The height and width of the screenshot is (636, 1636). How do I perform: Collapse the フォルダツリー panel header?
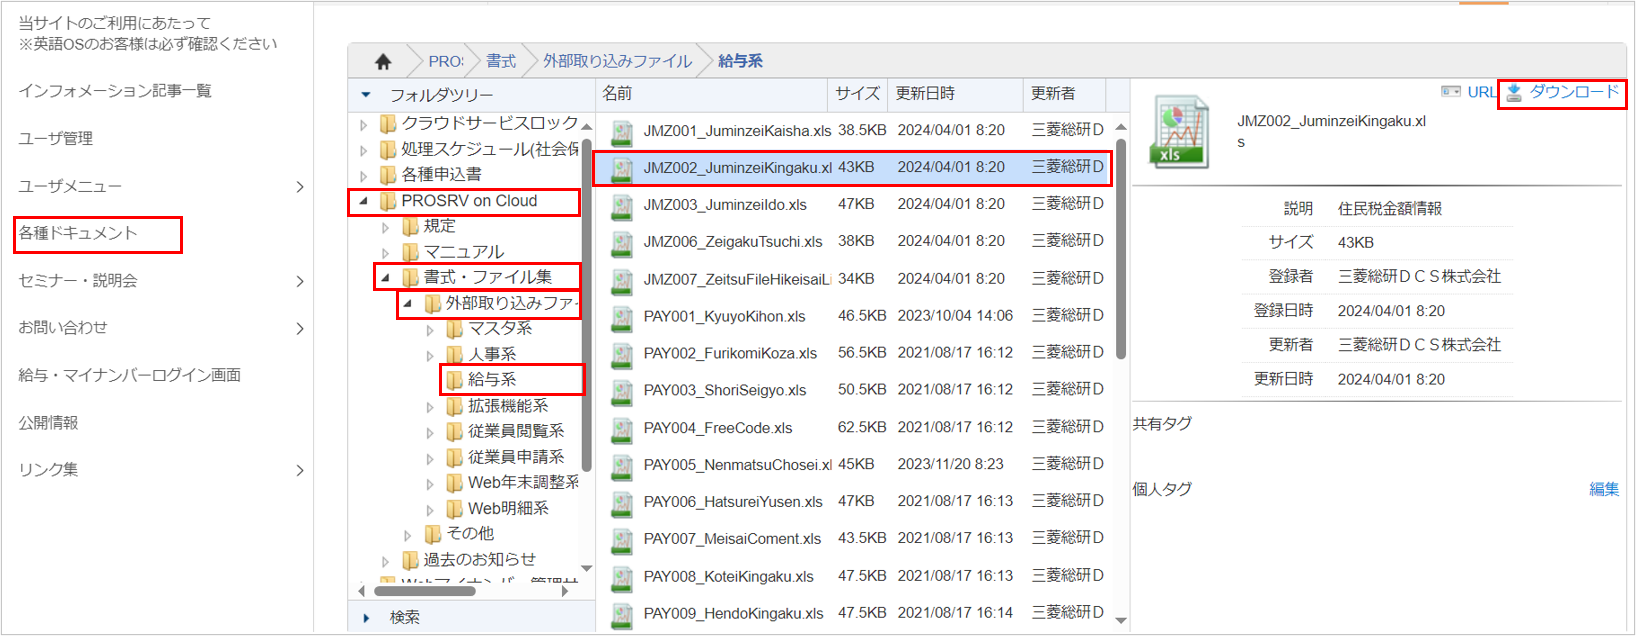(x=366, y=95)
